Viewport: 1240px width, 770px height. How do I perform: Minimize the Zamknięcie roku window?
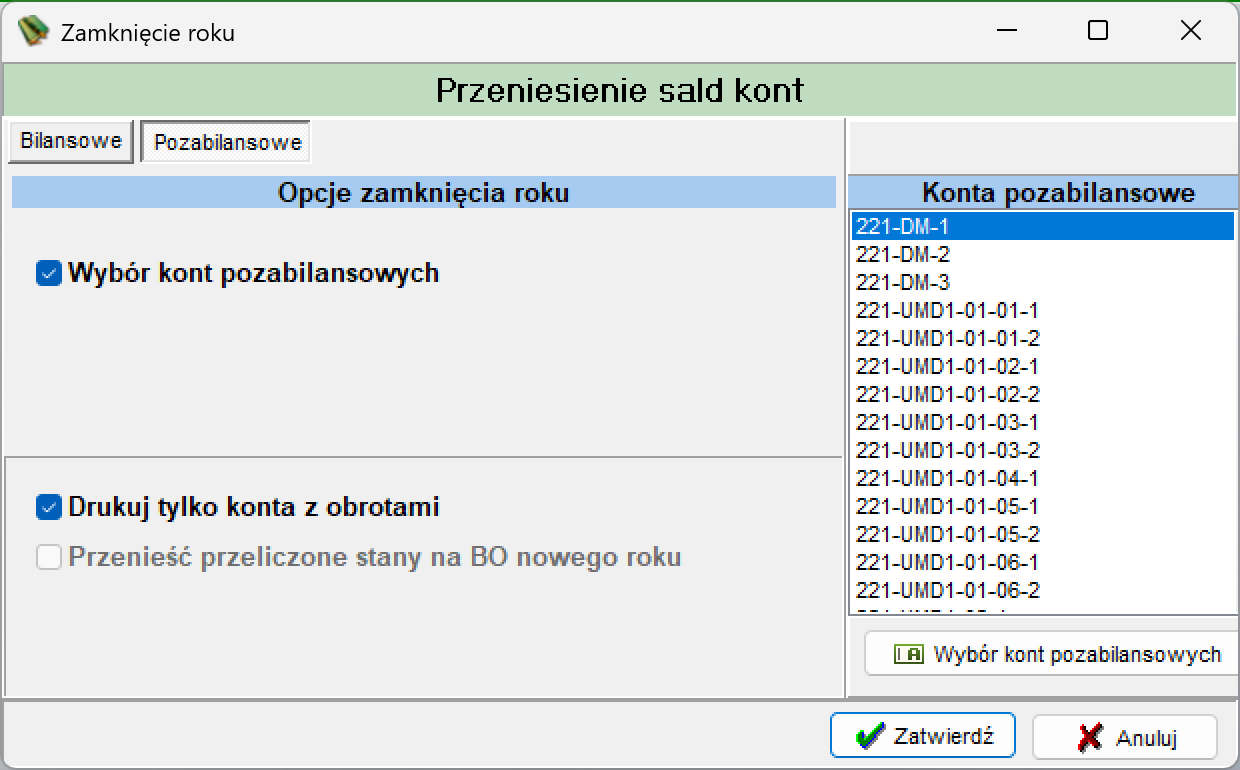(1007, 31)
